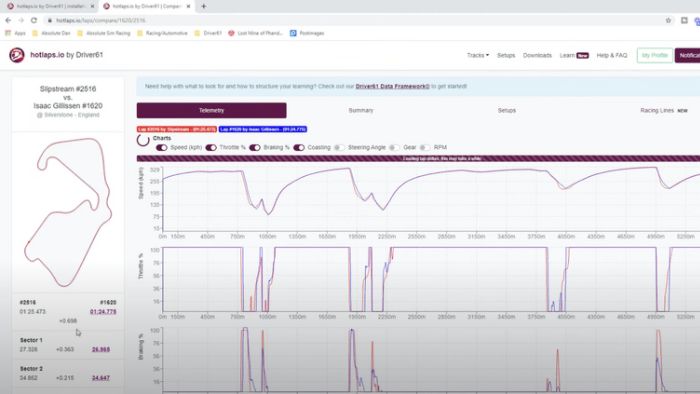
Task: Click the Speed (kph) chart area
Action: coord(431,199)
